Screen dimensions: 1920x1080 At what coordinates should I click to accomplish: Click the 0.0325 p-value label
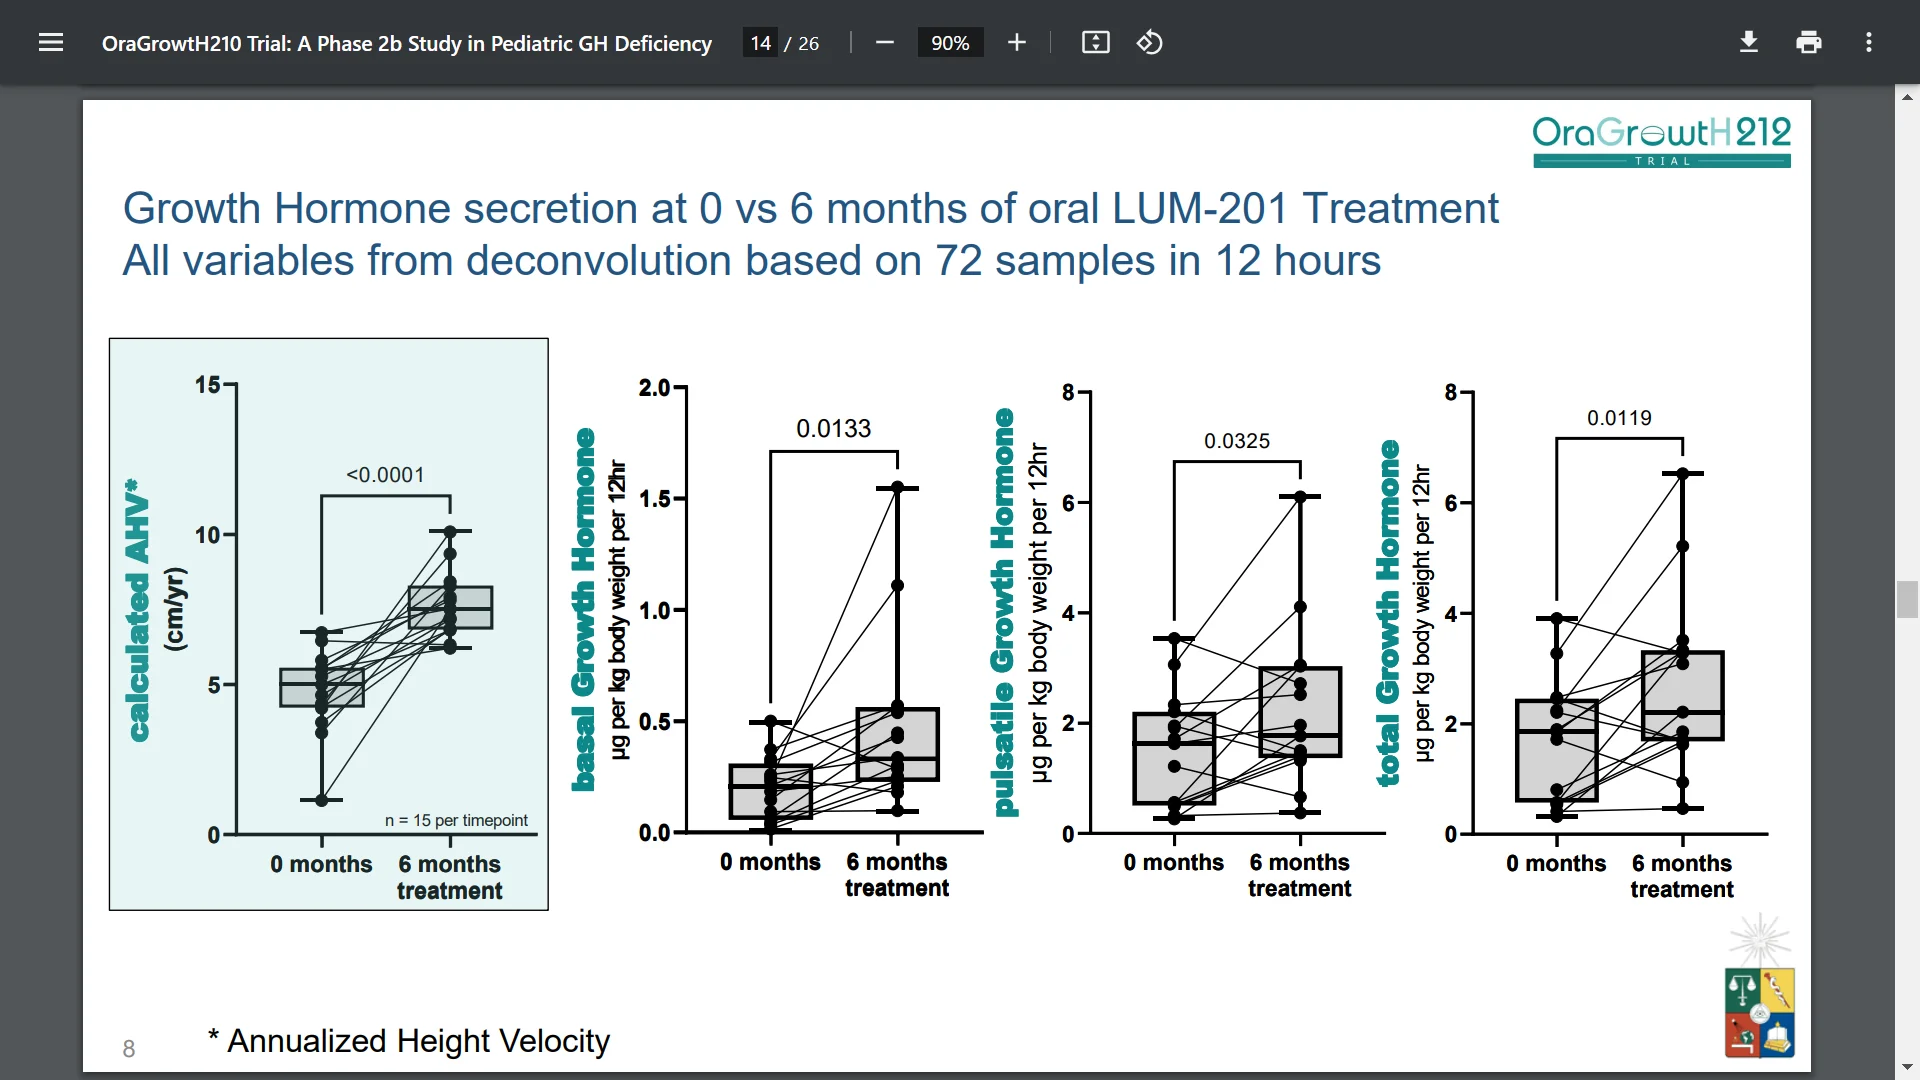[x=1237, y=441]
